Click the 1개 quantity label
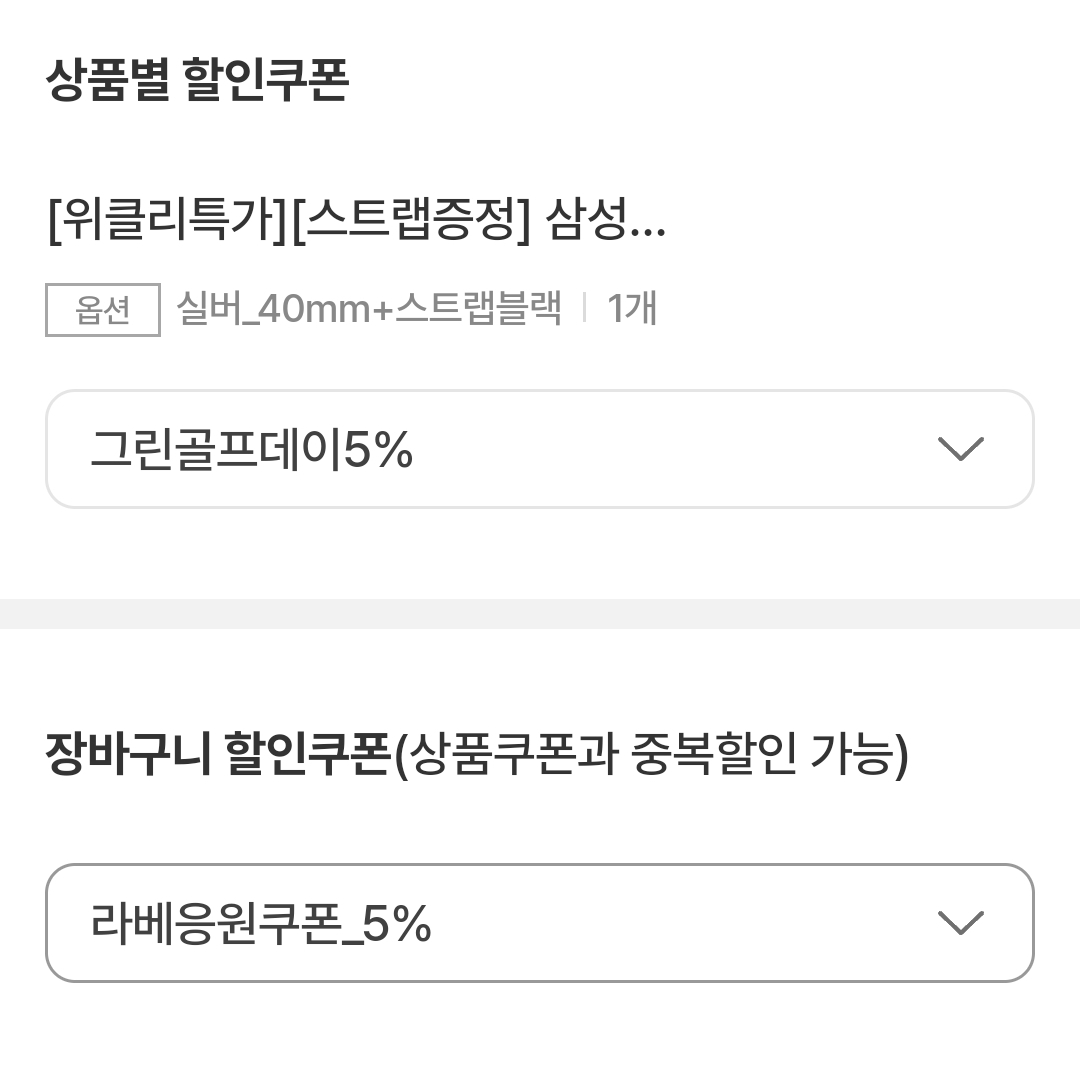 click(x=632, y=309)
